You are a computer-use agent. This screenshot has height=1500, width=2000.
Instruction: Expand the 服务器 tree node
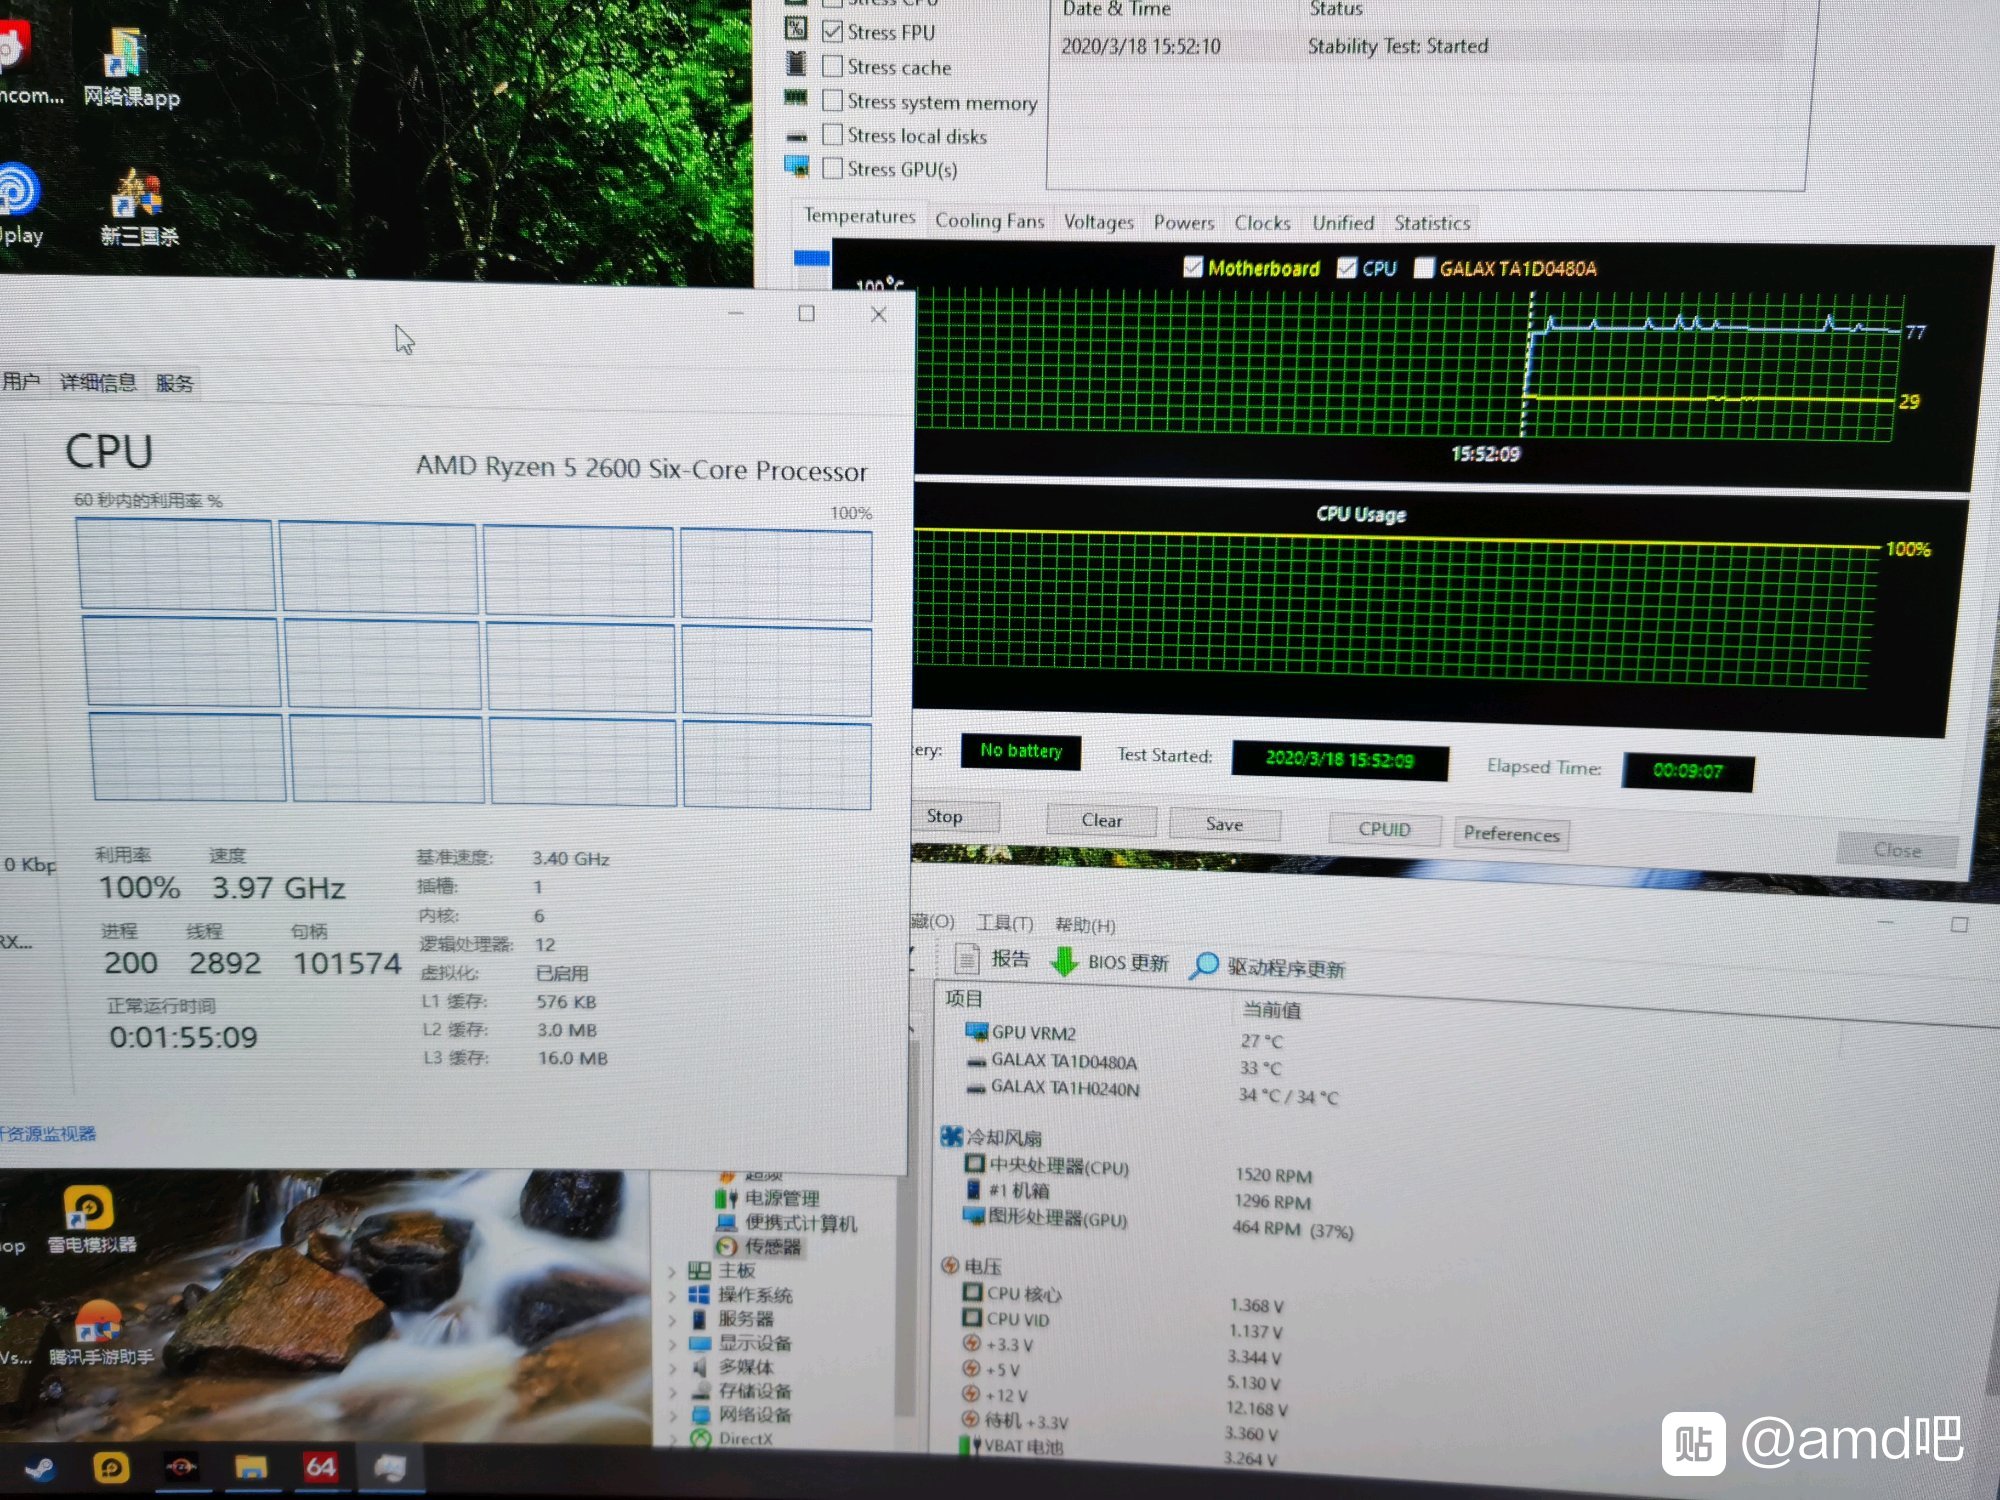click(672, 1320)
